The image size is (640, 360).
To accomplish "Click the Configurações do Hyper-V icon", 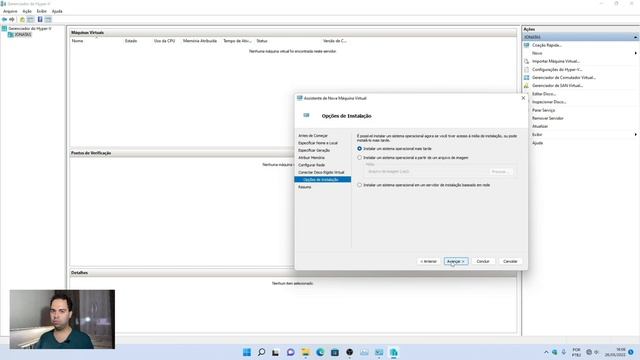I will coord(527,69).
